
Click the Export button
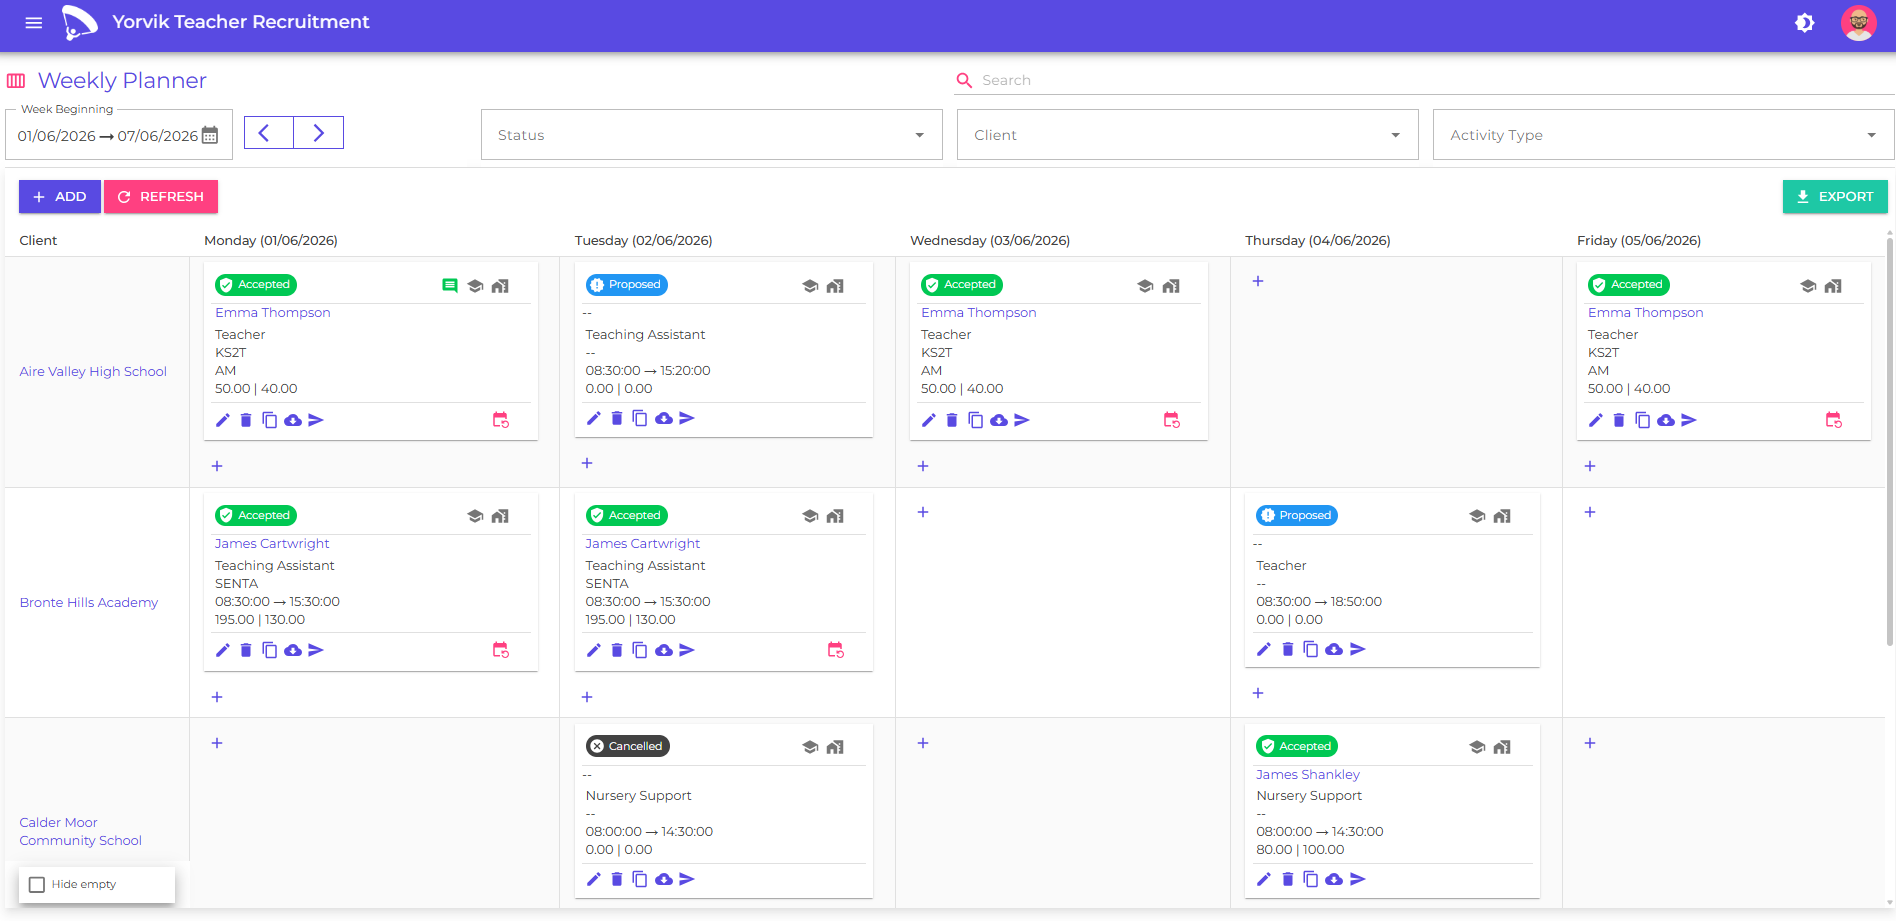coord(1835,197)
